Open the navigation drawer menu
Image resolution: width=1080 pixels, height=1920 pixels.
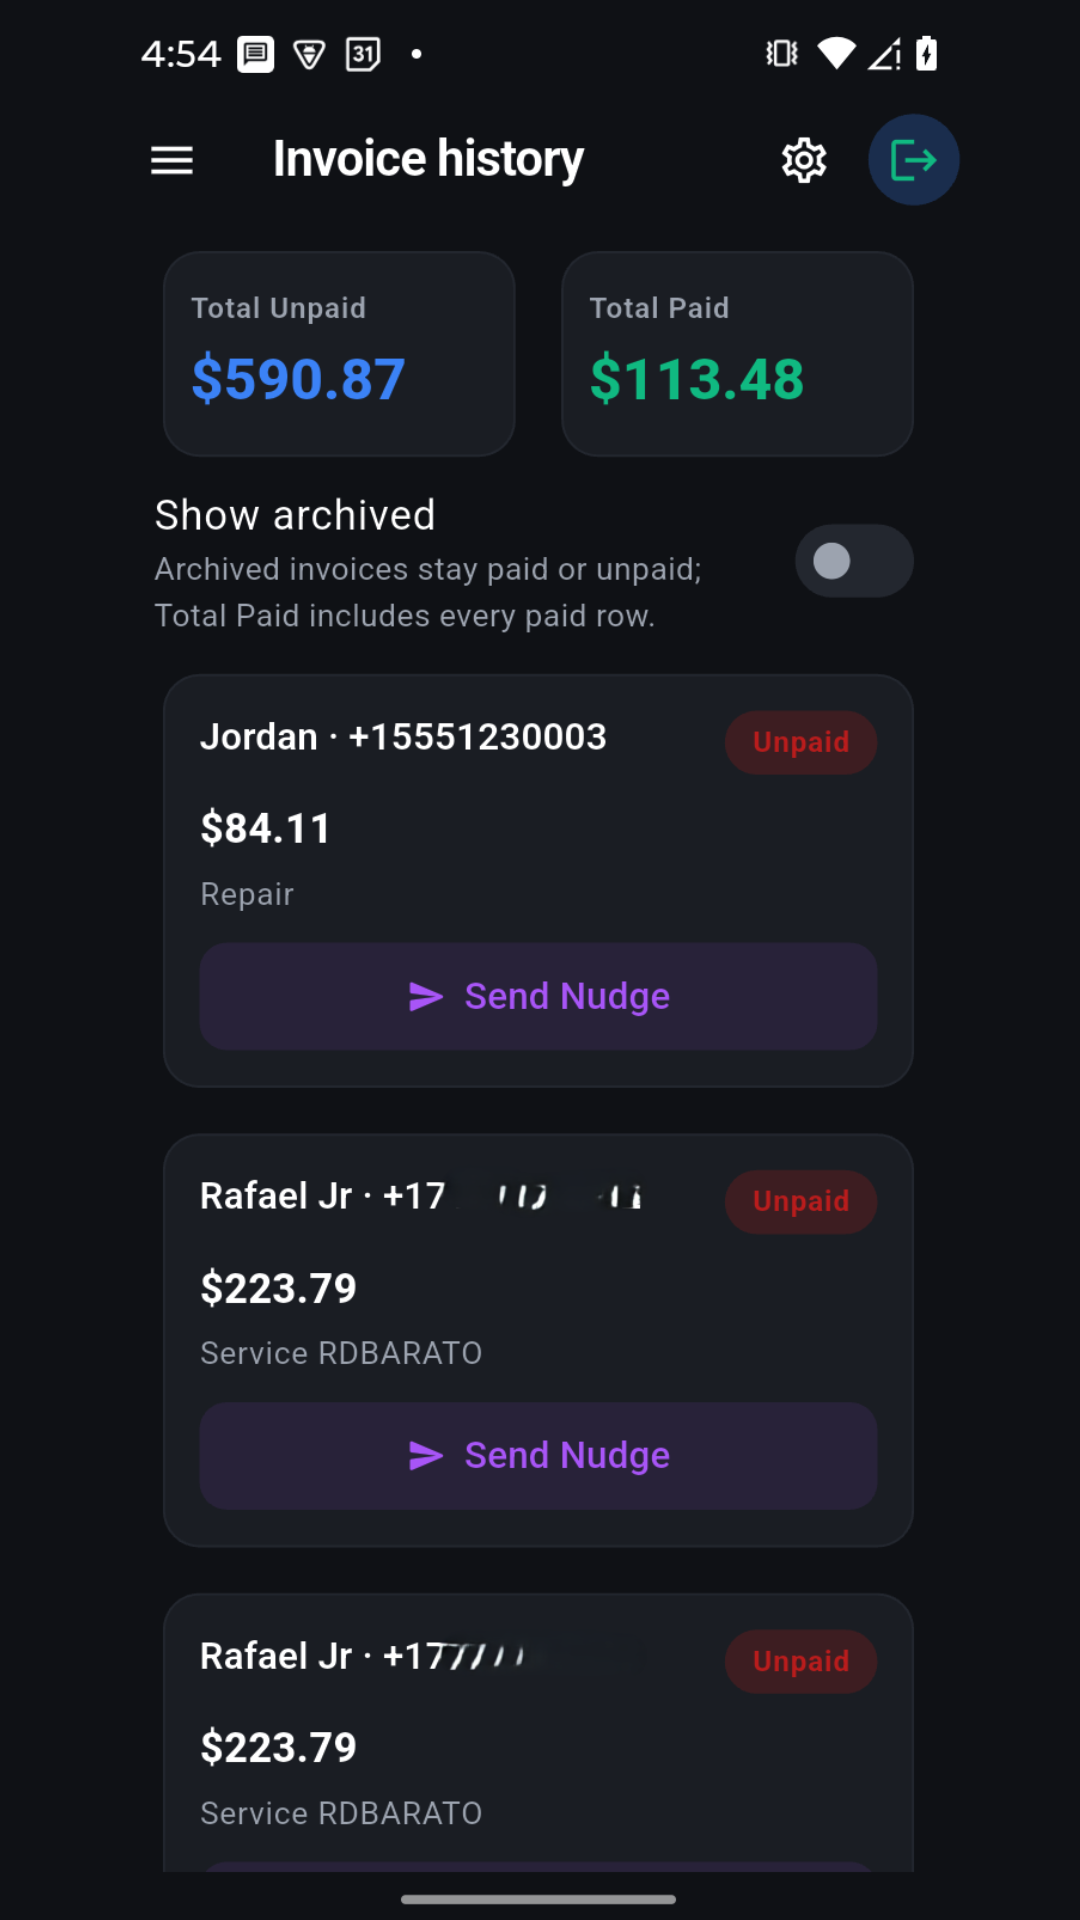171,160
